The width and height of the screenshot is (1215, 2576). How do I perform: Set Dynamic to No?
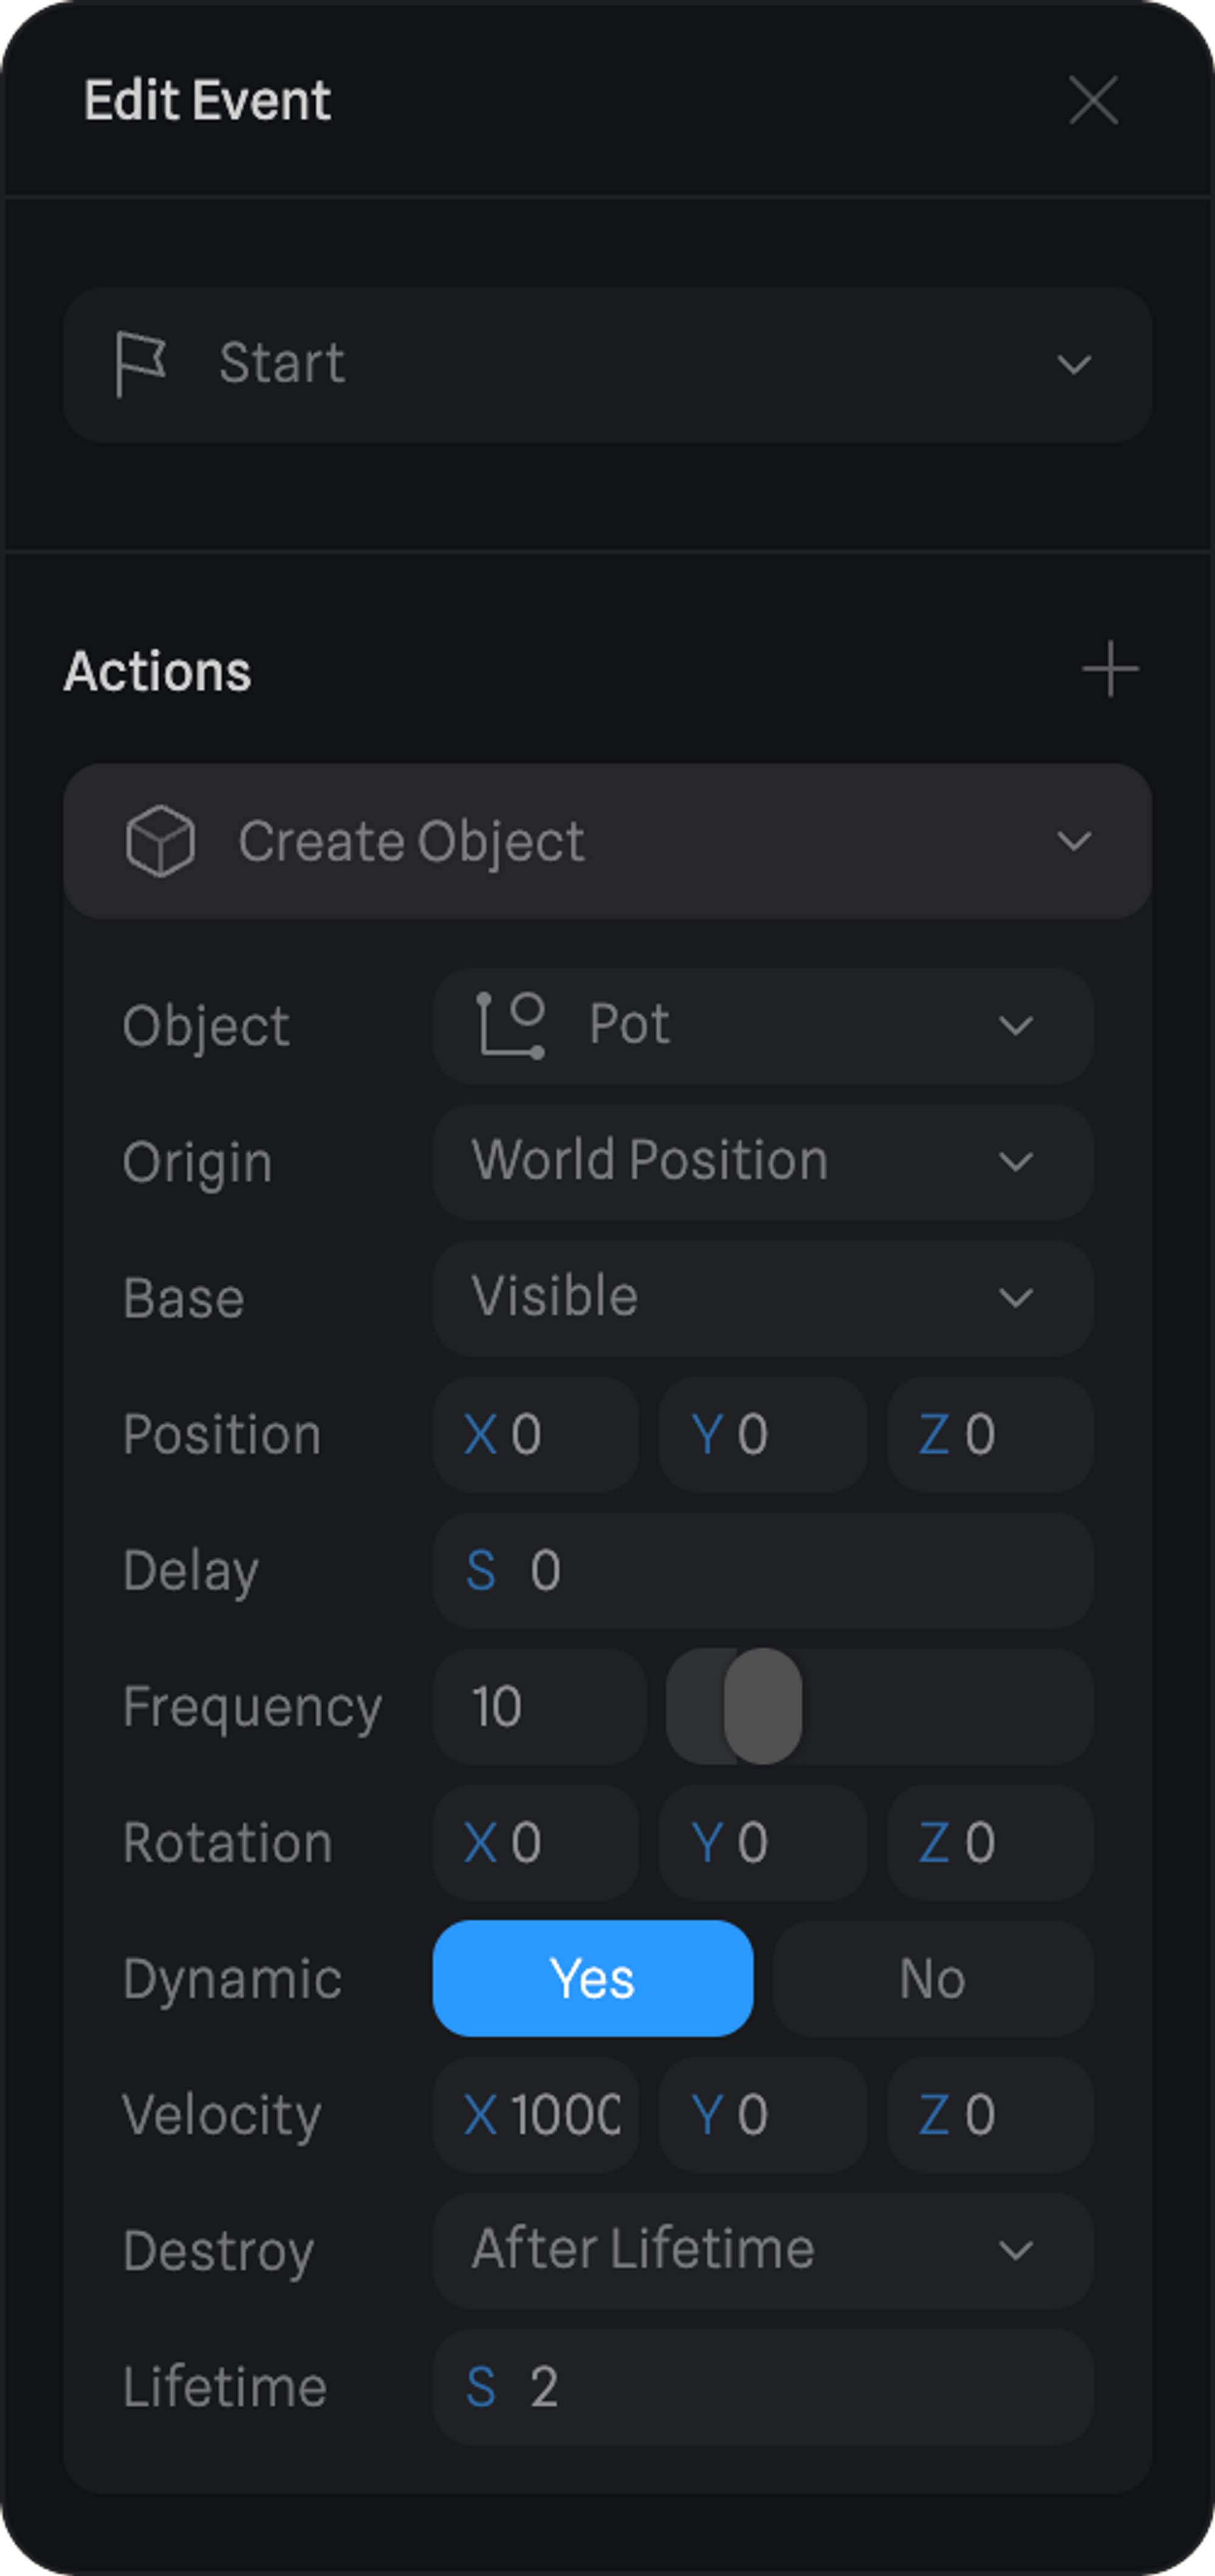click(x=932, y=1978)
